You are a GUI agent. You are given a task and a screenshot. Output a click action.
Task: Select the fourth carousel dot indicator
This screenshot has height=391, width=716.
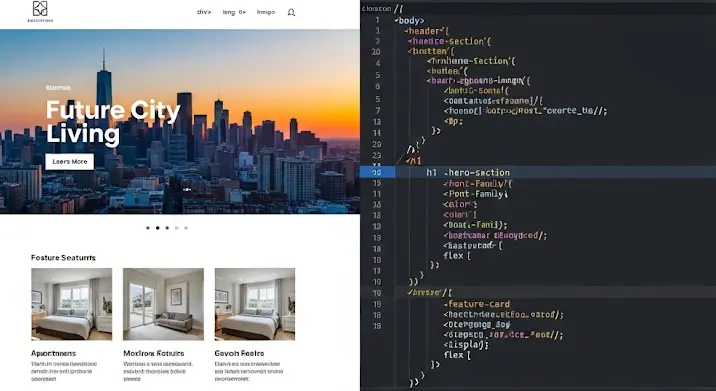tap(177, 227)
